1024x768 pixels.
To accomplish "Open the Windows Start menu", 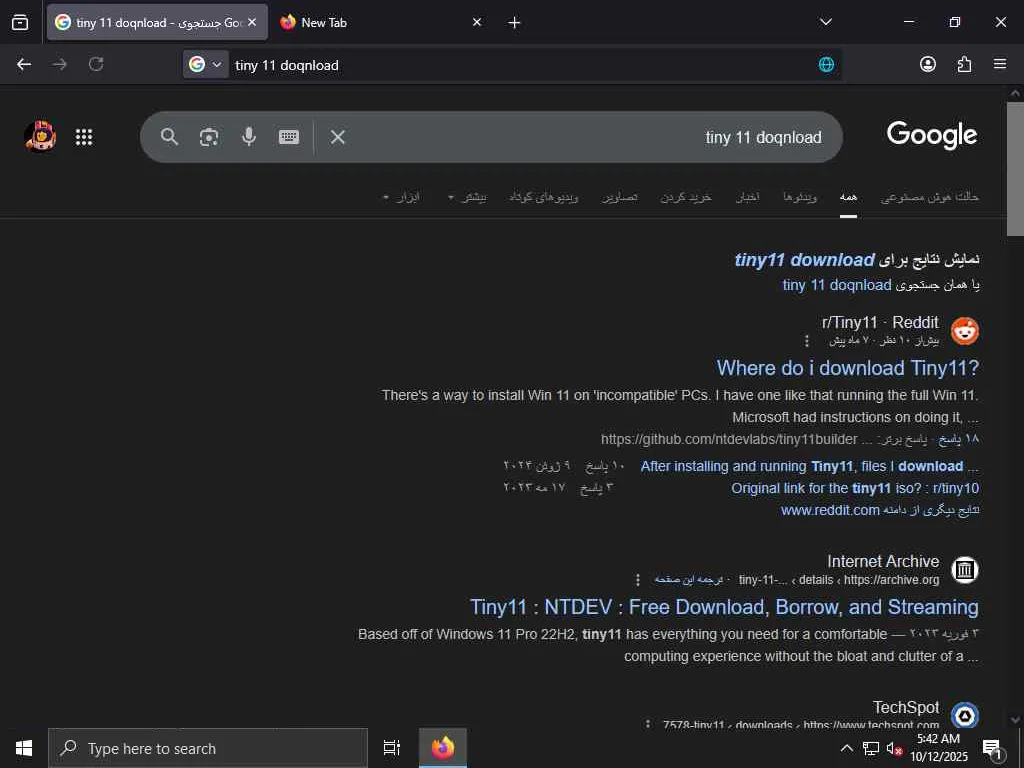I will pos(24,748).
